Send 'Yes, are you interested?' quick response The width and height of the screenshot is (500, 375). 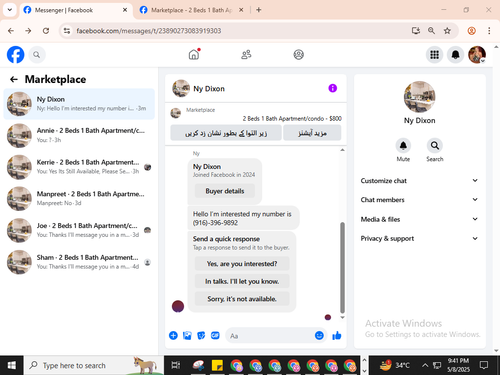click(x=242, y=264)
